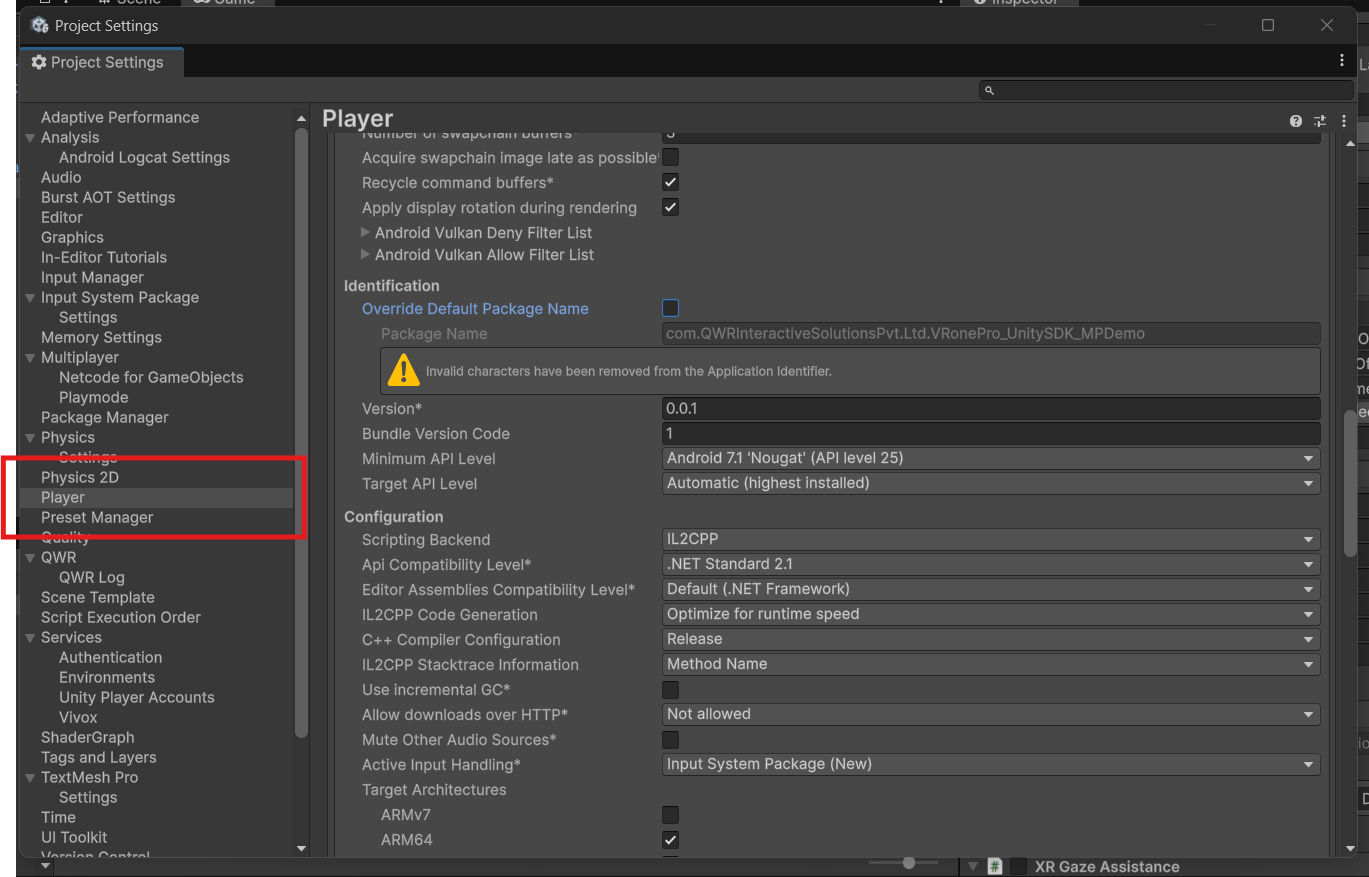Select Vivox under Services
This screenshot has height=877, width=1369.
pos(78,717)
